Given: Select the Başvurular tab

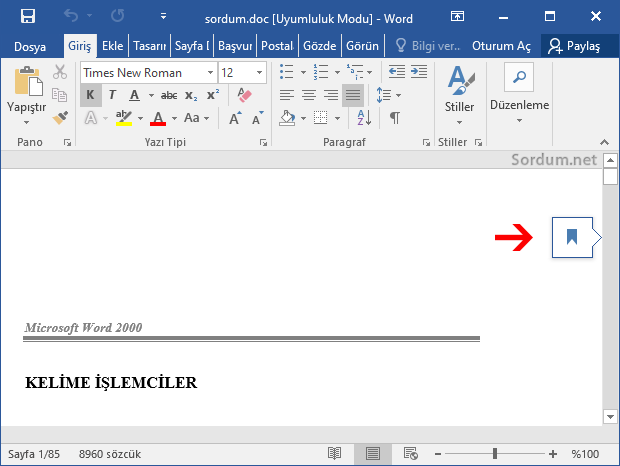Looking at the screenshot, I should tap(235, 46).
